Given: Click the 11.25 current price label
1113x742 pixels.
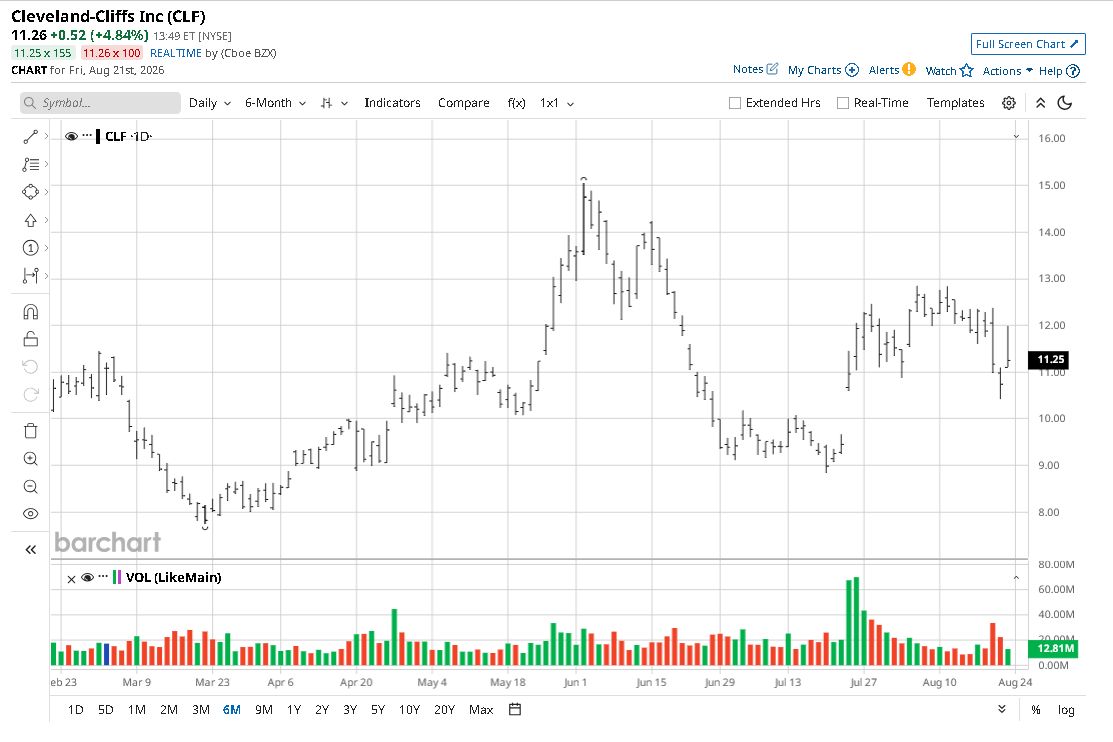Looking at the screenshot, I should pyautogui.click(x=1048, y=359).
